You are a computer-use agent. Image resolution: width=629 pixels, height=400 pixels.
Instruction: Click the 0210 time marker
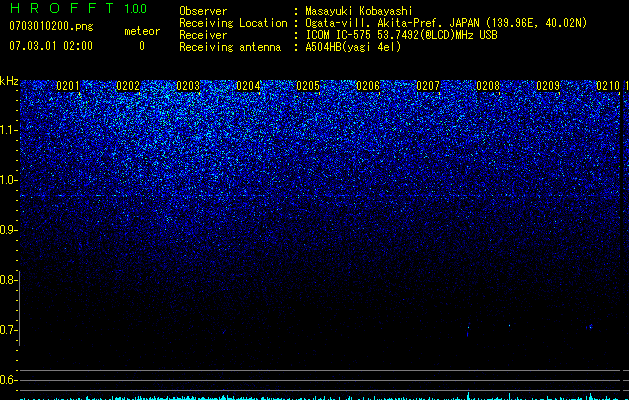click(x=608, y=86)
